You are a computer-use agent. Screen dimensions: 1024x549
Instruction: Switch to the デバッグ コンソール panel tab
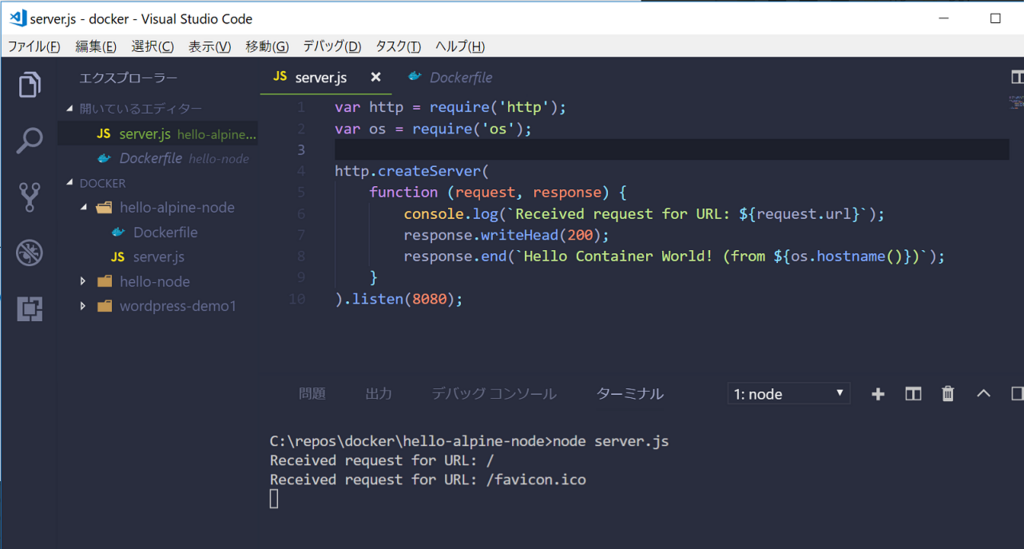coord(494,394)
